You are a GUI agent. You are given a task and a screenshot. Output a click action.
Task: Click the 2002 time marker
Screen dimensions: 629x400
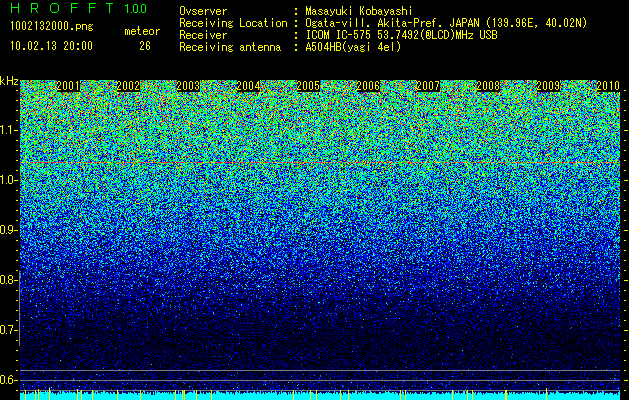[128, 86]
